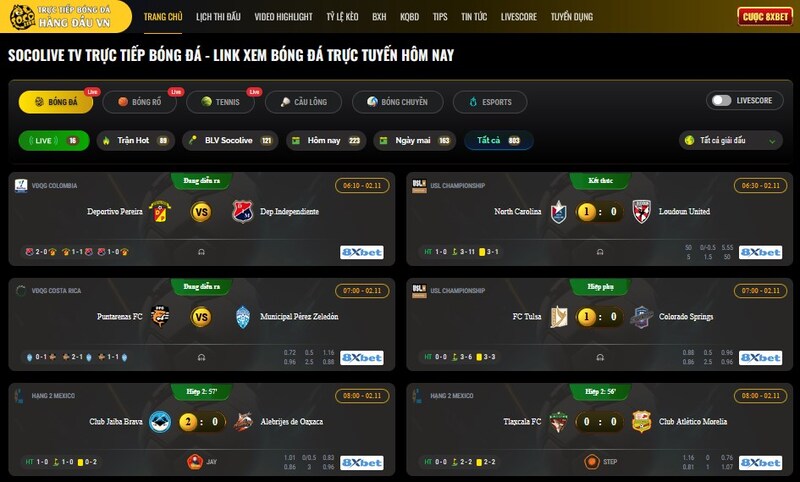Click Club Jaiba Brava team crest
This screenshot has height=482, width=800.
pyautogui.click(x=160, y=422)
